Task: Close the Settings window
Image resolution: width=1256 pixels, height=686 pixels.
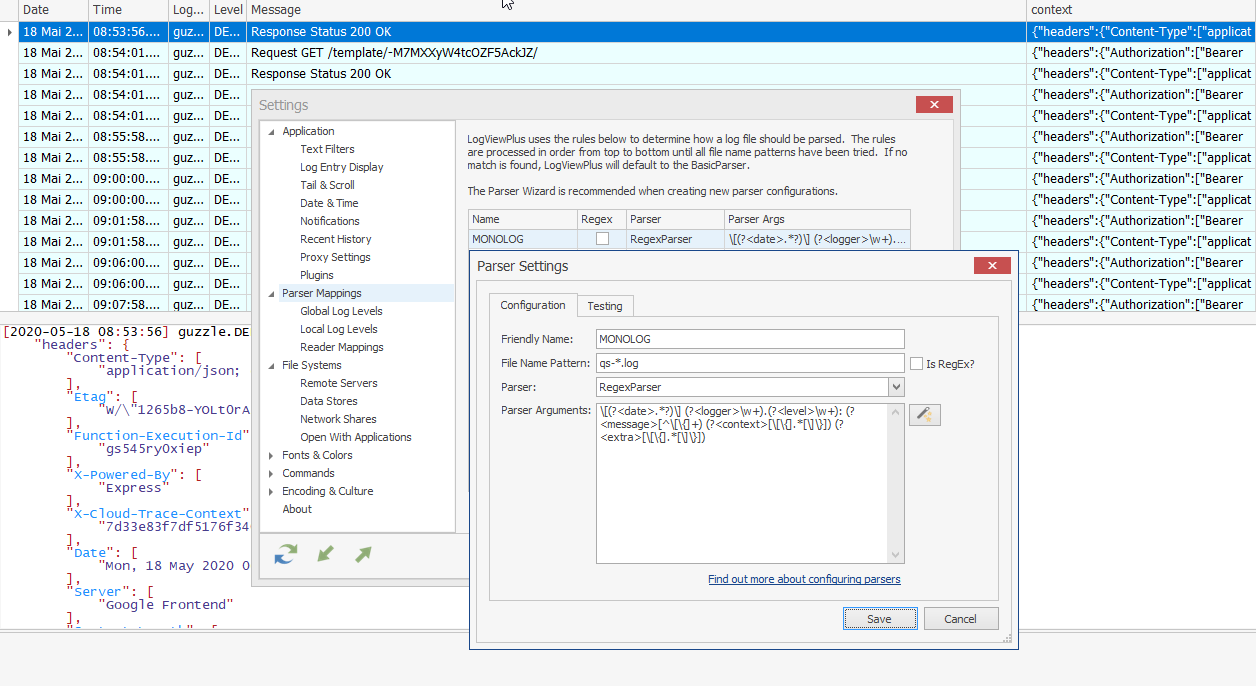Action: click(x=934, y=105)
